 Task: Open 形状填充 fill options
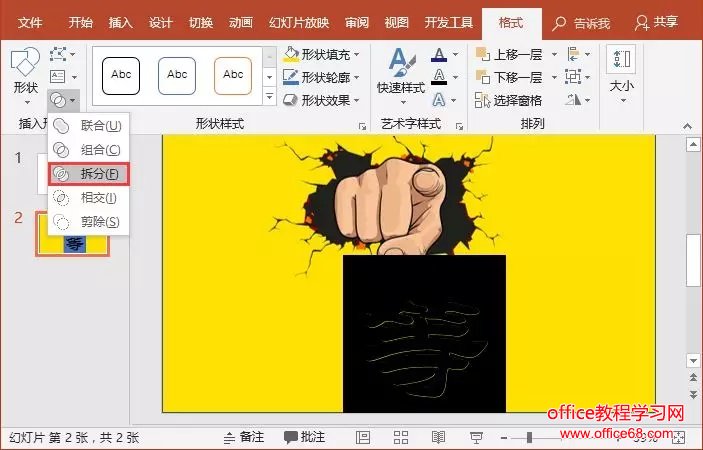(x=321, y=54)
